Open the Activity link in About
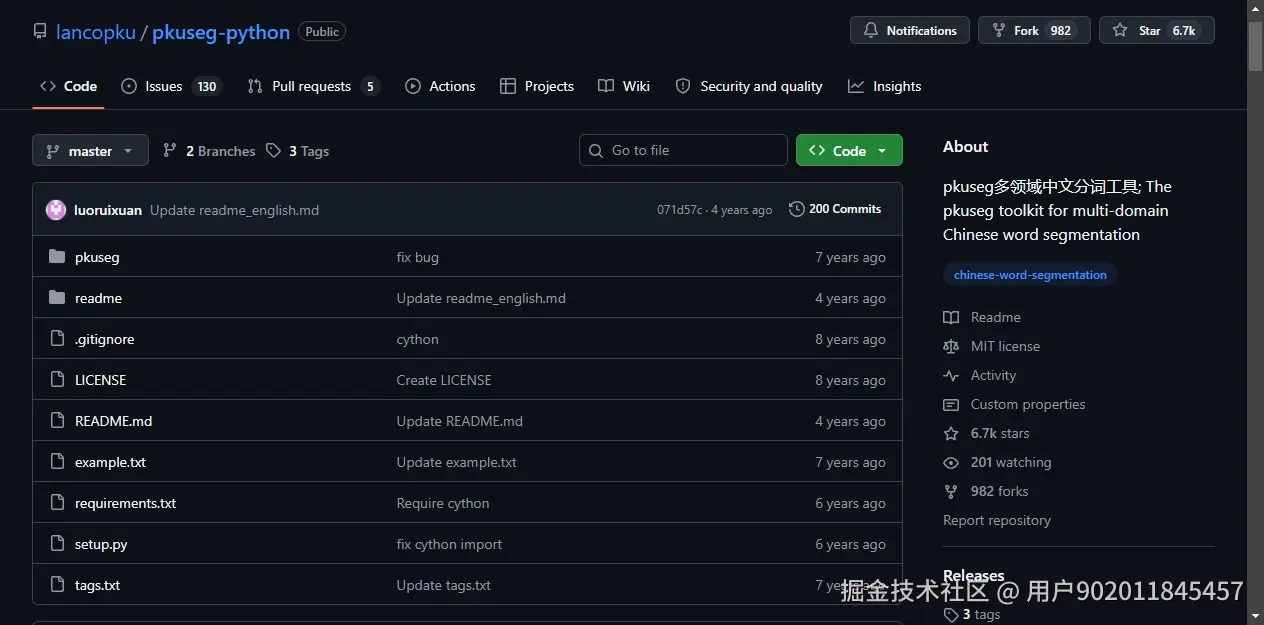 coord(980,375)
